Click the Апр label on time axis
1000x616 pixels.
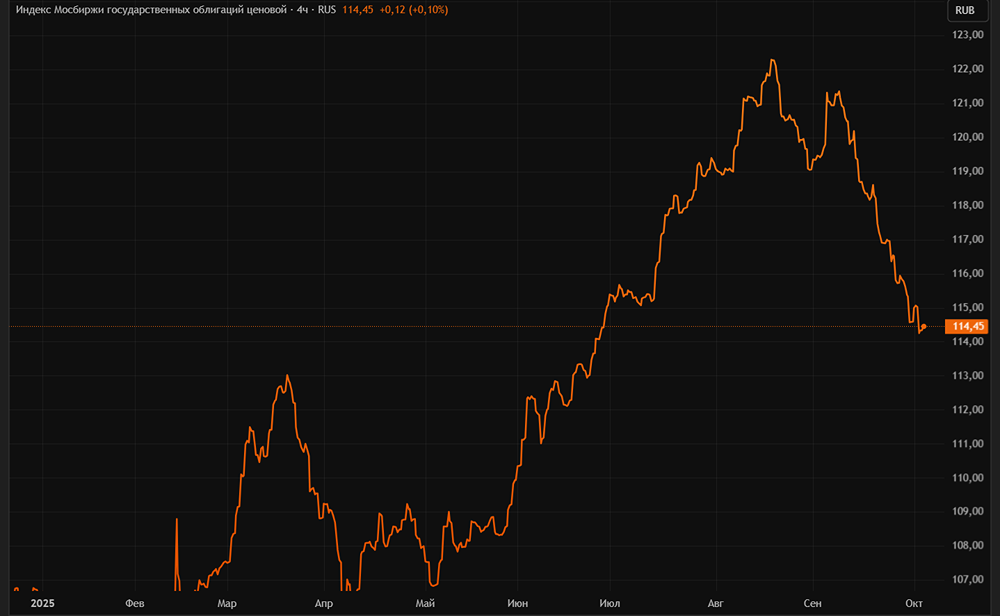point(323,603)
